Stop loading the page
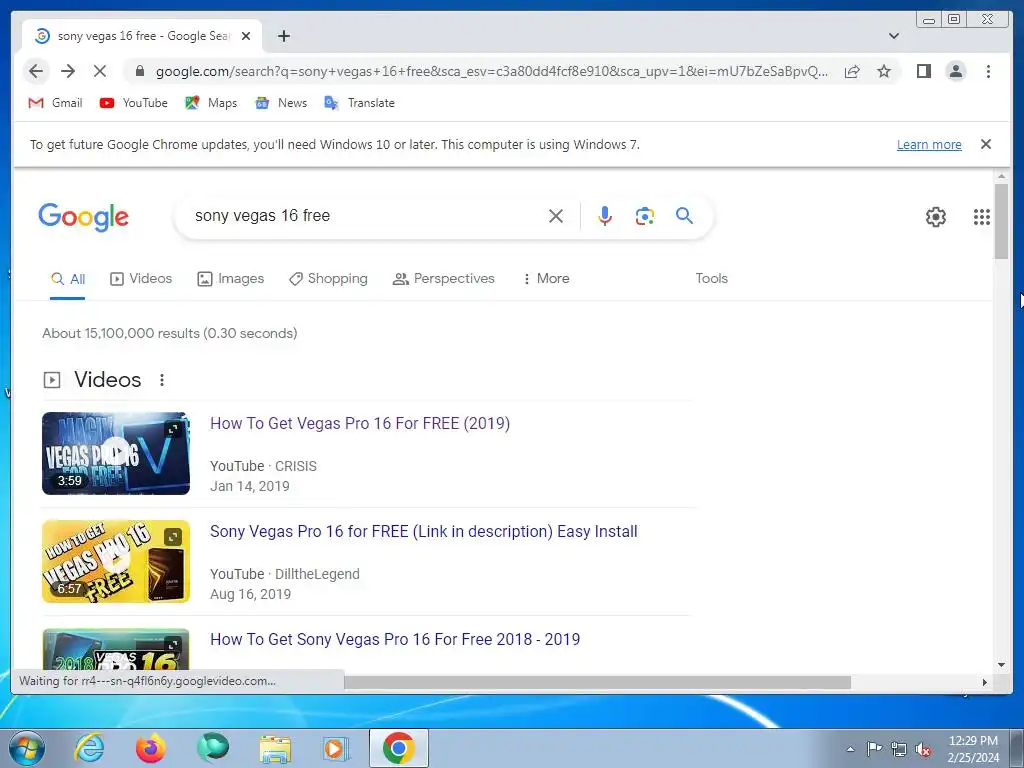Viewport: 1024px width, 768px height. tap(100, 71)
